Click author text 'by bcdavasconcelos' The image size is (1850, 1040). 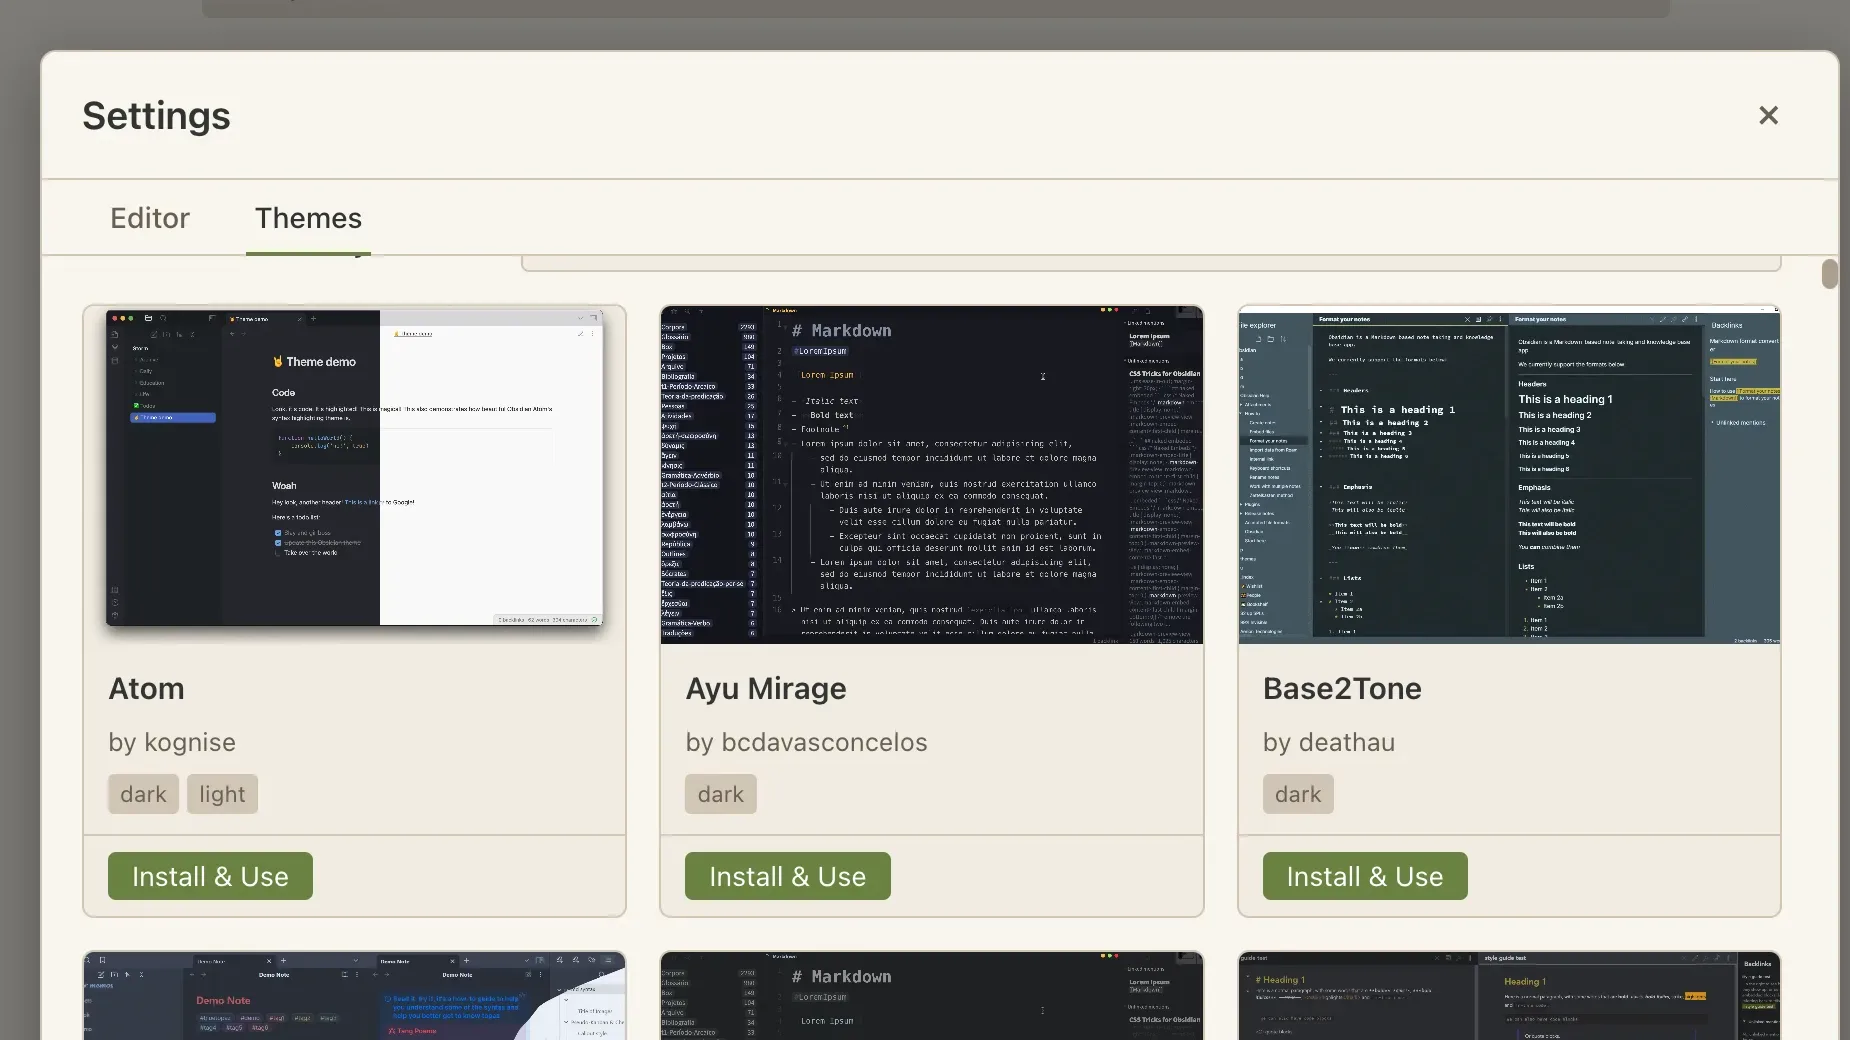pyautogui.click(x=806, y=742)
